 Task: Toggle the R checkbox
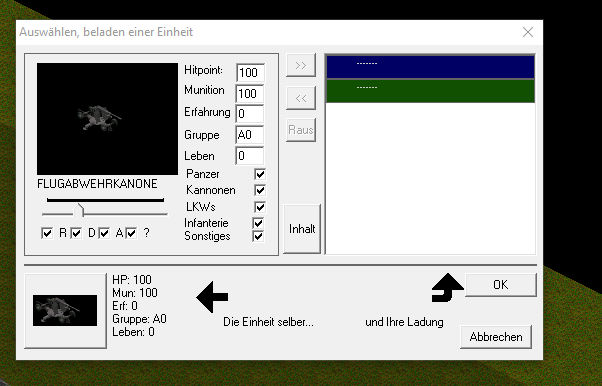47,233
